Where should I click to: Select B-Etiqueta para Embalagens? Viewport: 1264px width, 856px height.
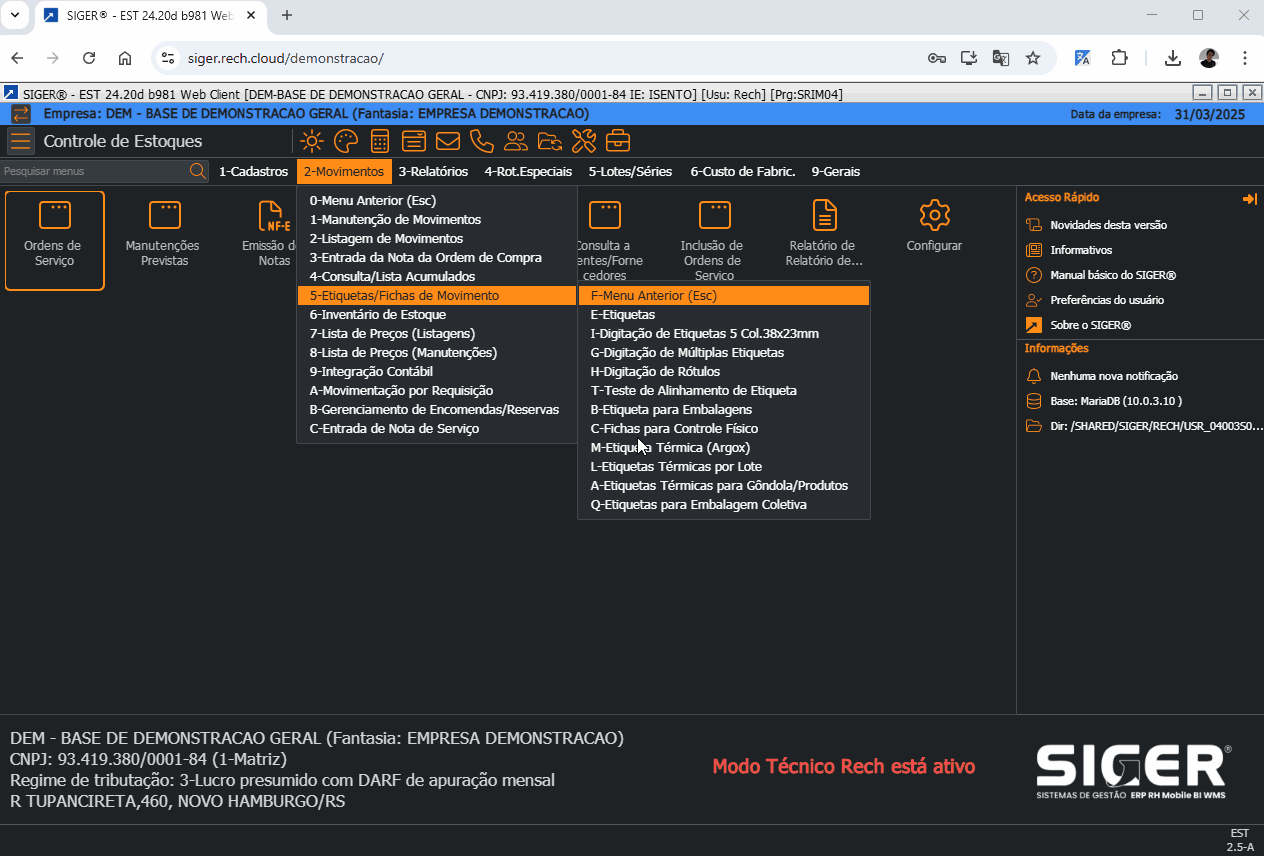724,409
